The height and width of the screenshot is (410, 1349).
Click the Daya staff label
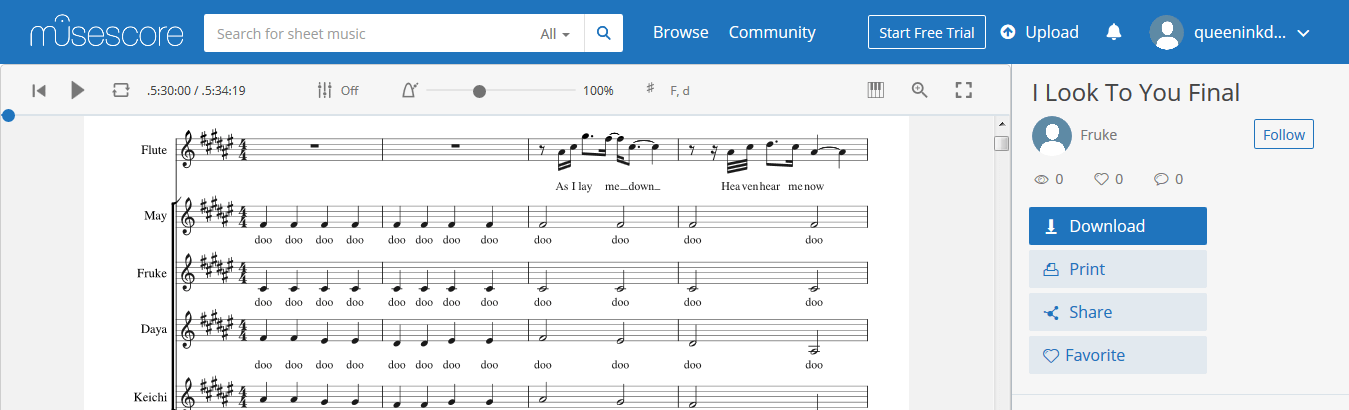coord(152,328)
